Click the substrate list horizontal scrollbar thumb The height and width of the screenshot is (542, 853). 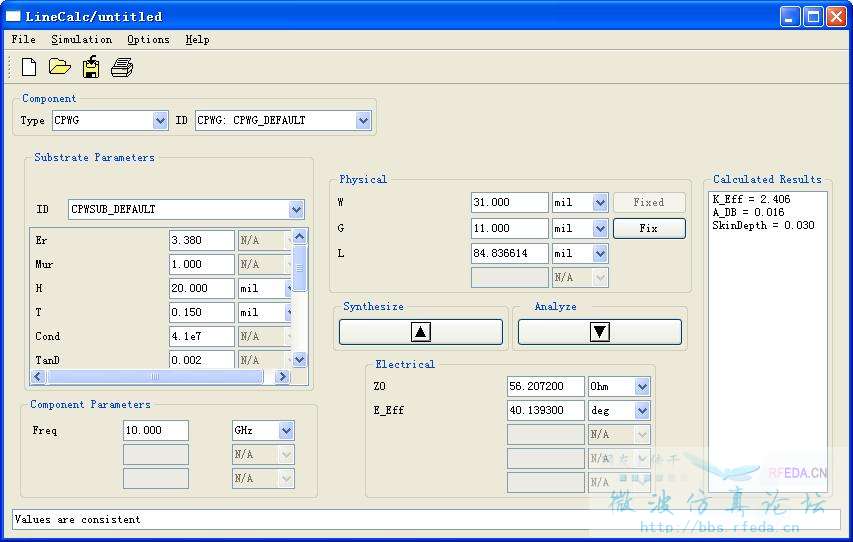coord(155,377)
